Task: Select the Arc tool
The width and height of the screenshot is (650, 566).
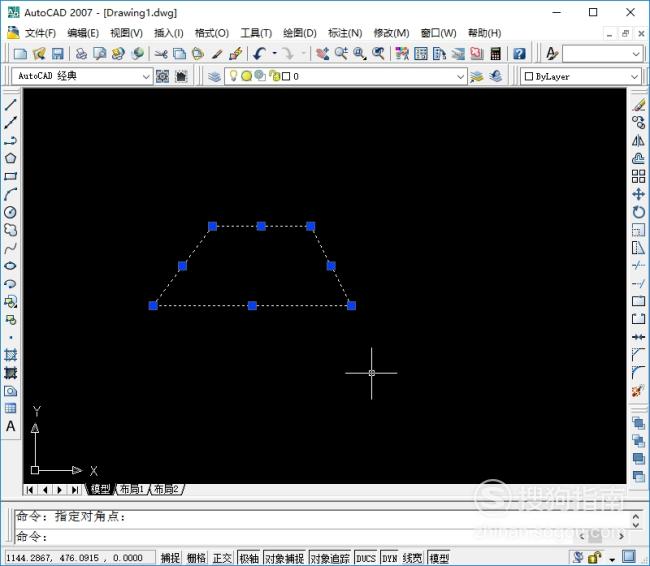Action: coord(10,194)
